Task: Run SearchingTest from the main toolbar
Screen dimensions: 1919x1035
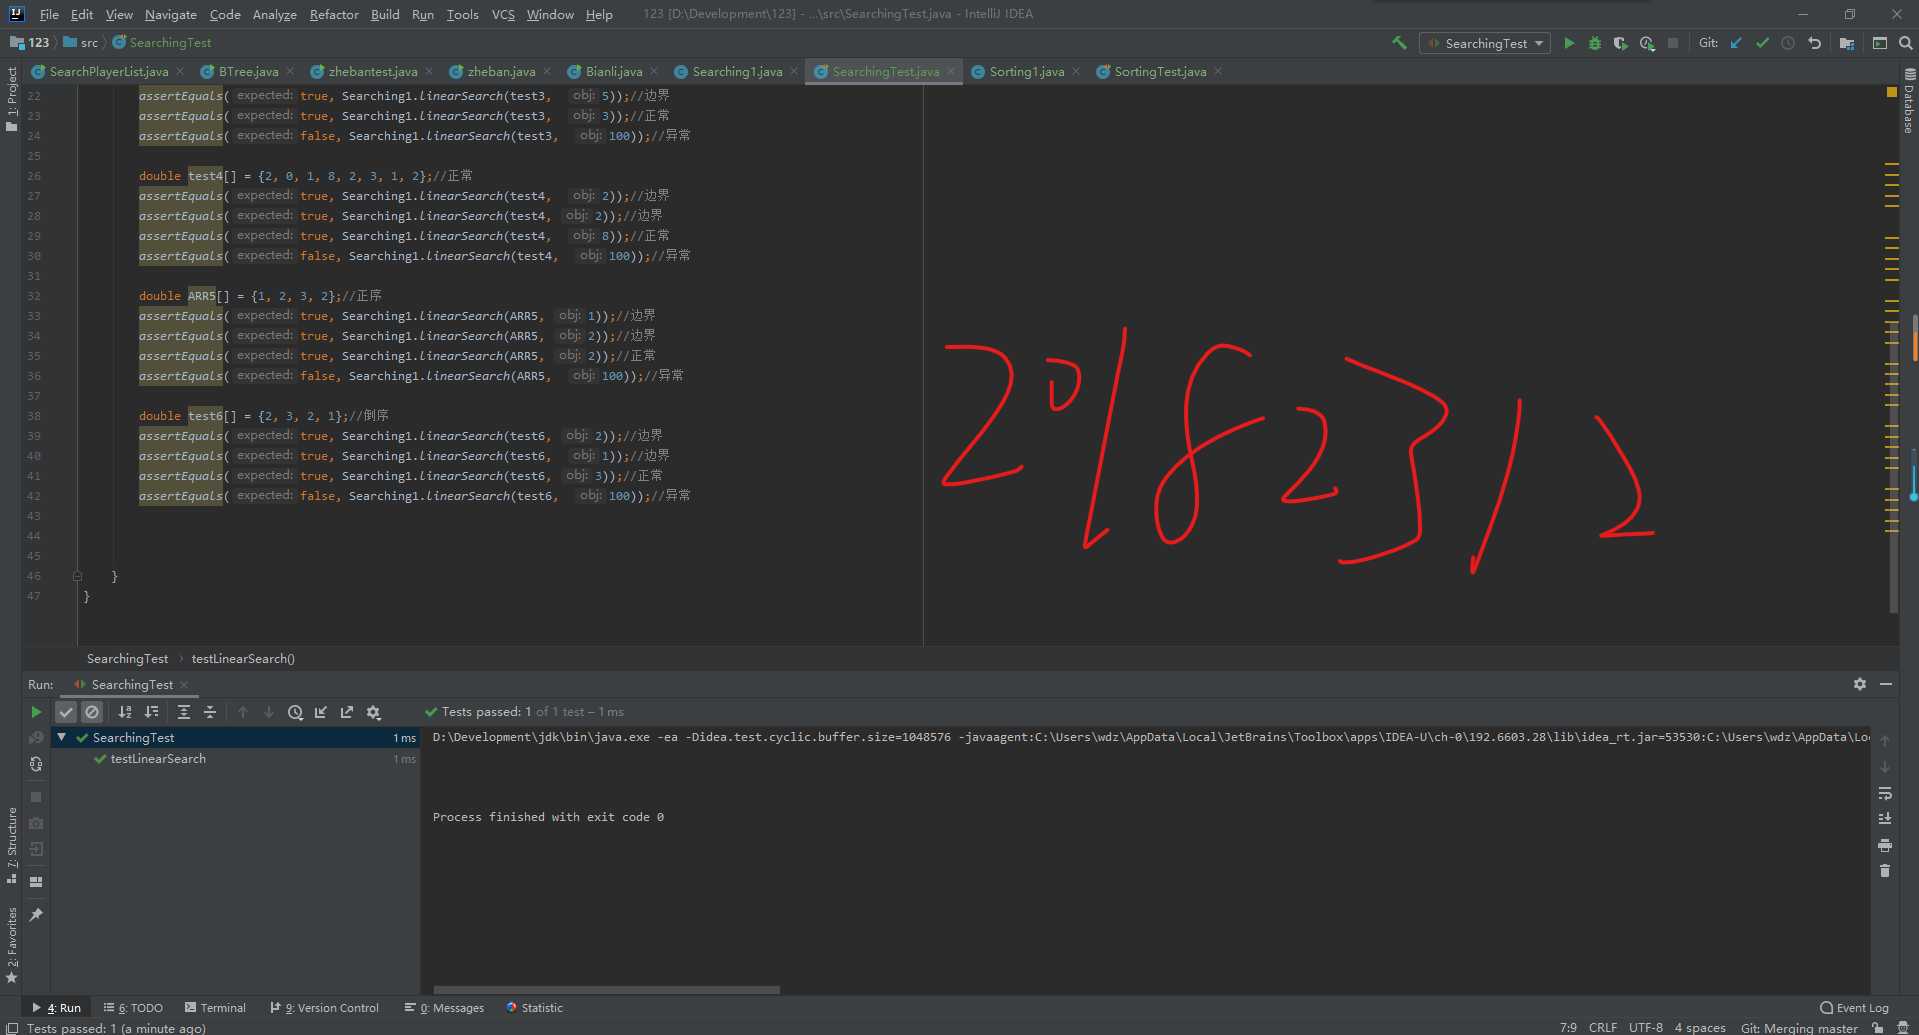Action: (x=1569, y=43)
